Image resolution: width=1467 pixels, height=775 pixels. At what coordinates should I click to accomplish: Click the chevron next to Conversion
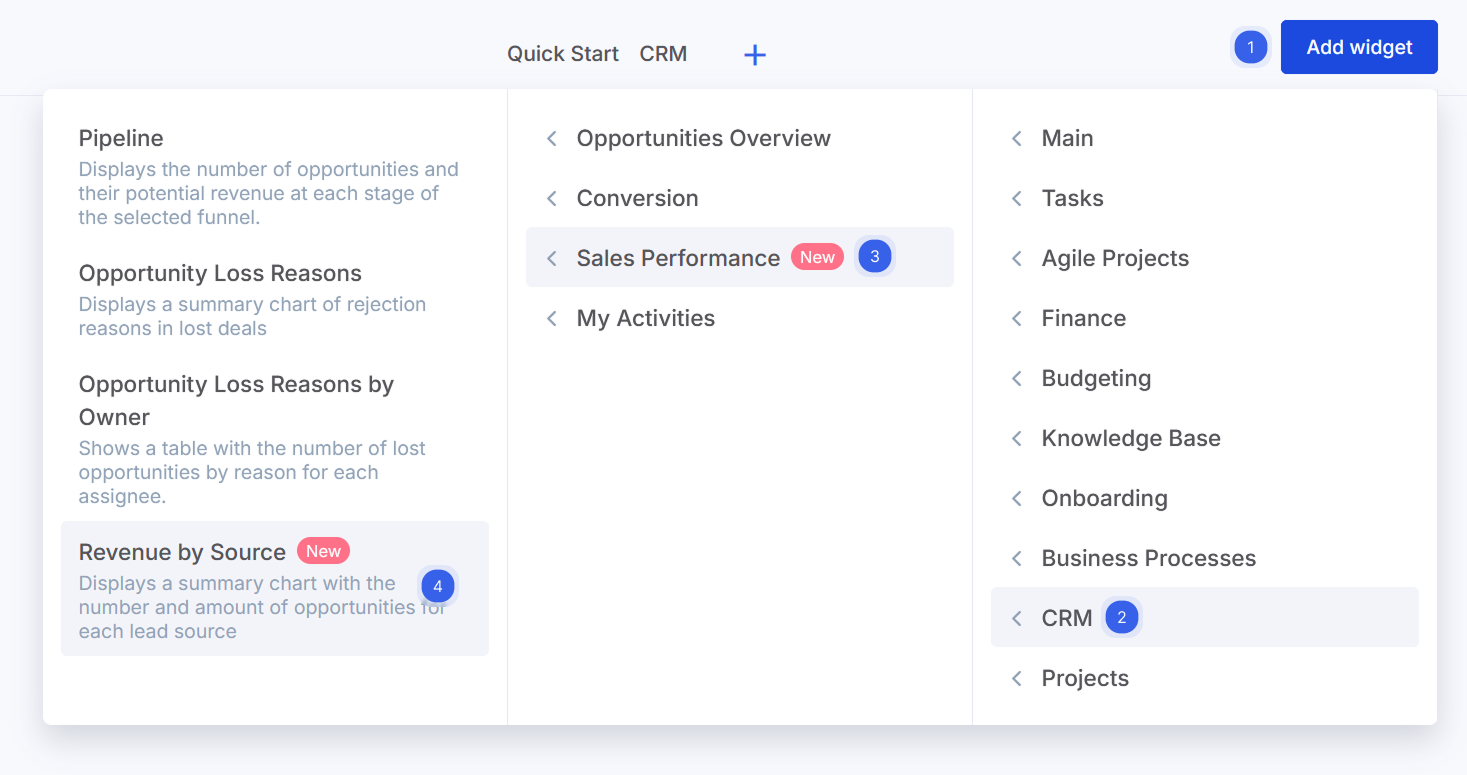coord(552,199)
